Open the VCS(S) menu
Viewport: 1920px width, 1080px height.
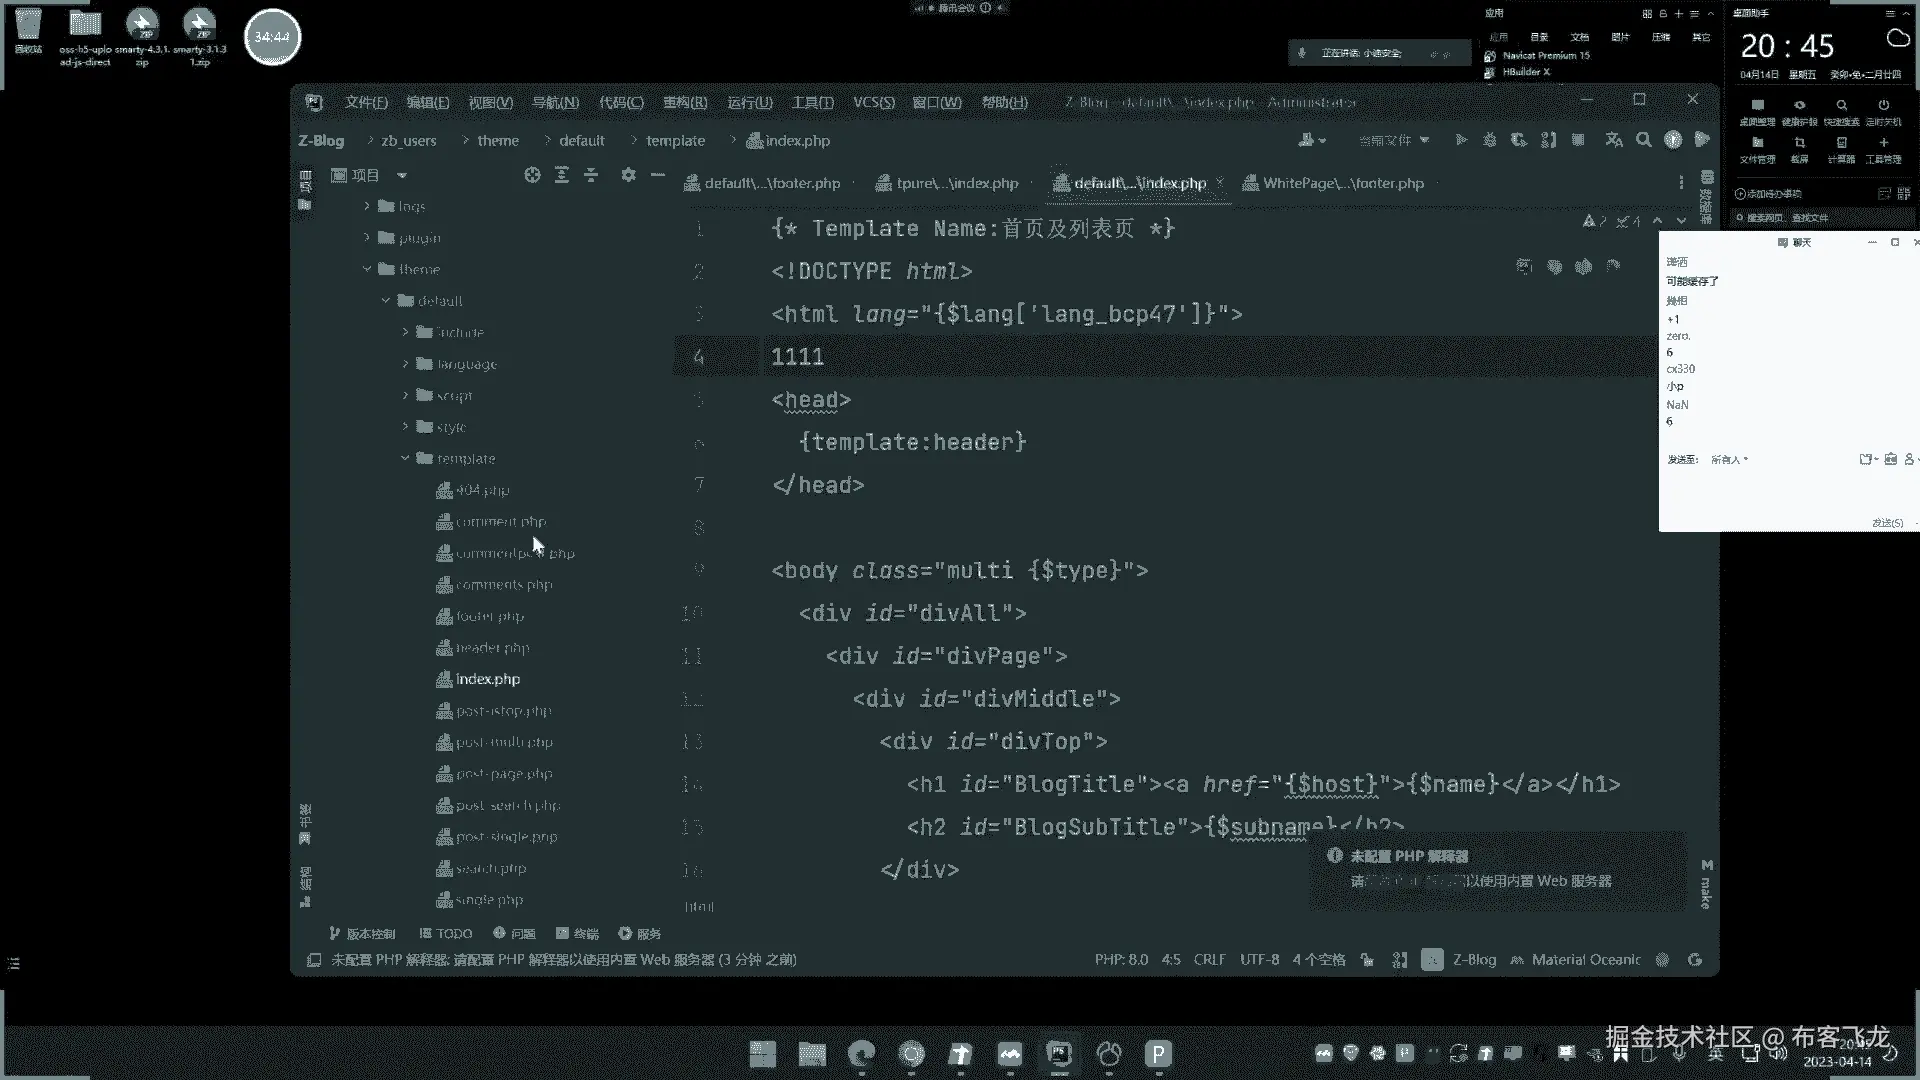(x=873, y=102)
